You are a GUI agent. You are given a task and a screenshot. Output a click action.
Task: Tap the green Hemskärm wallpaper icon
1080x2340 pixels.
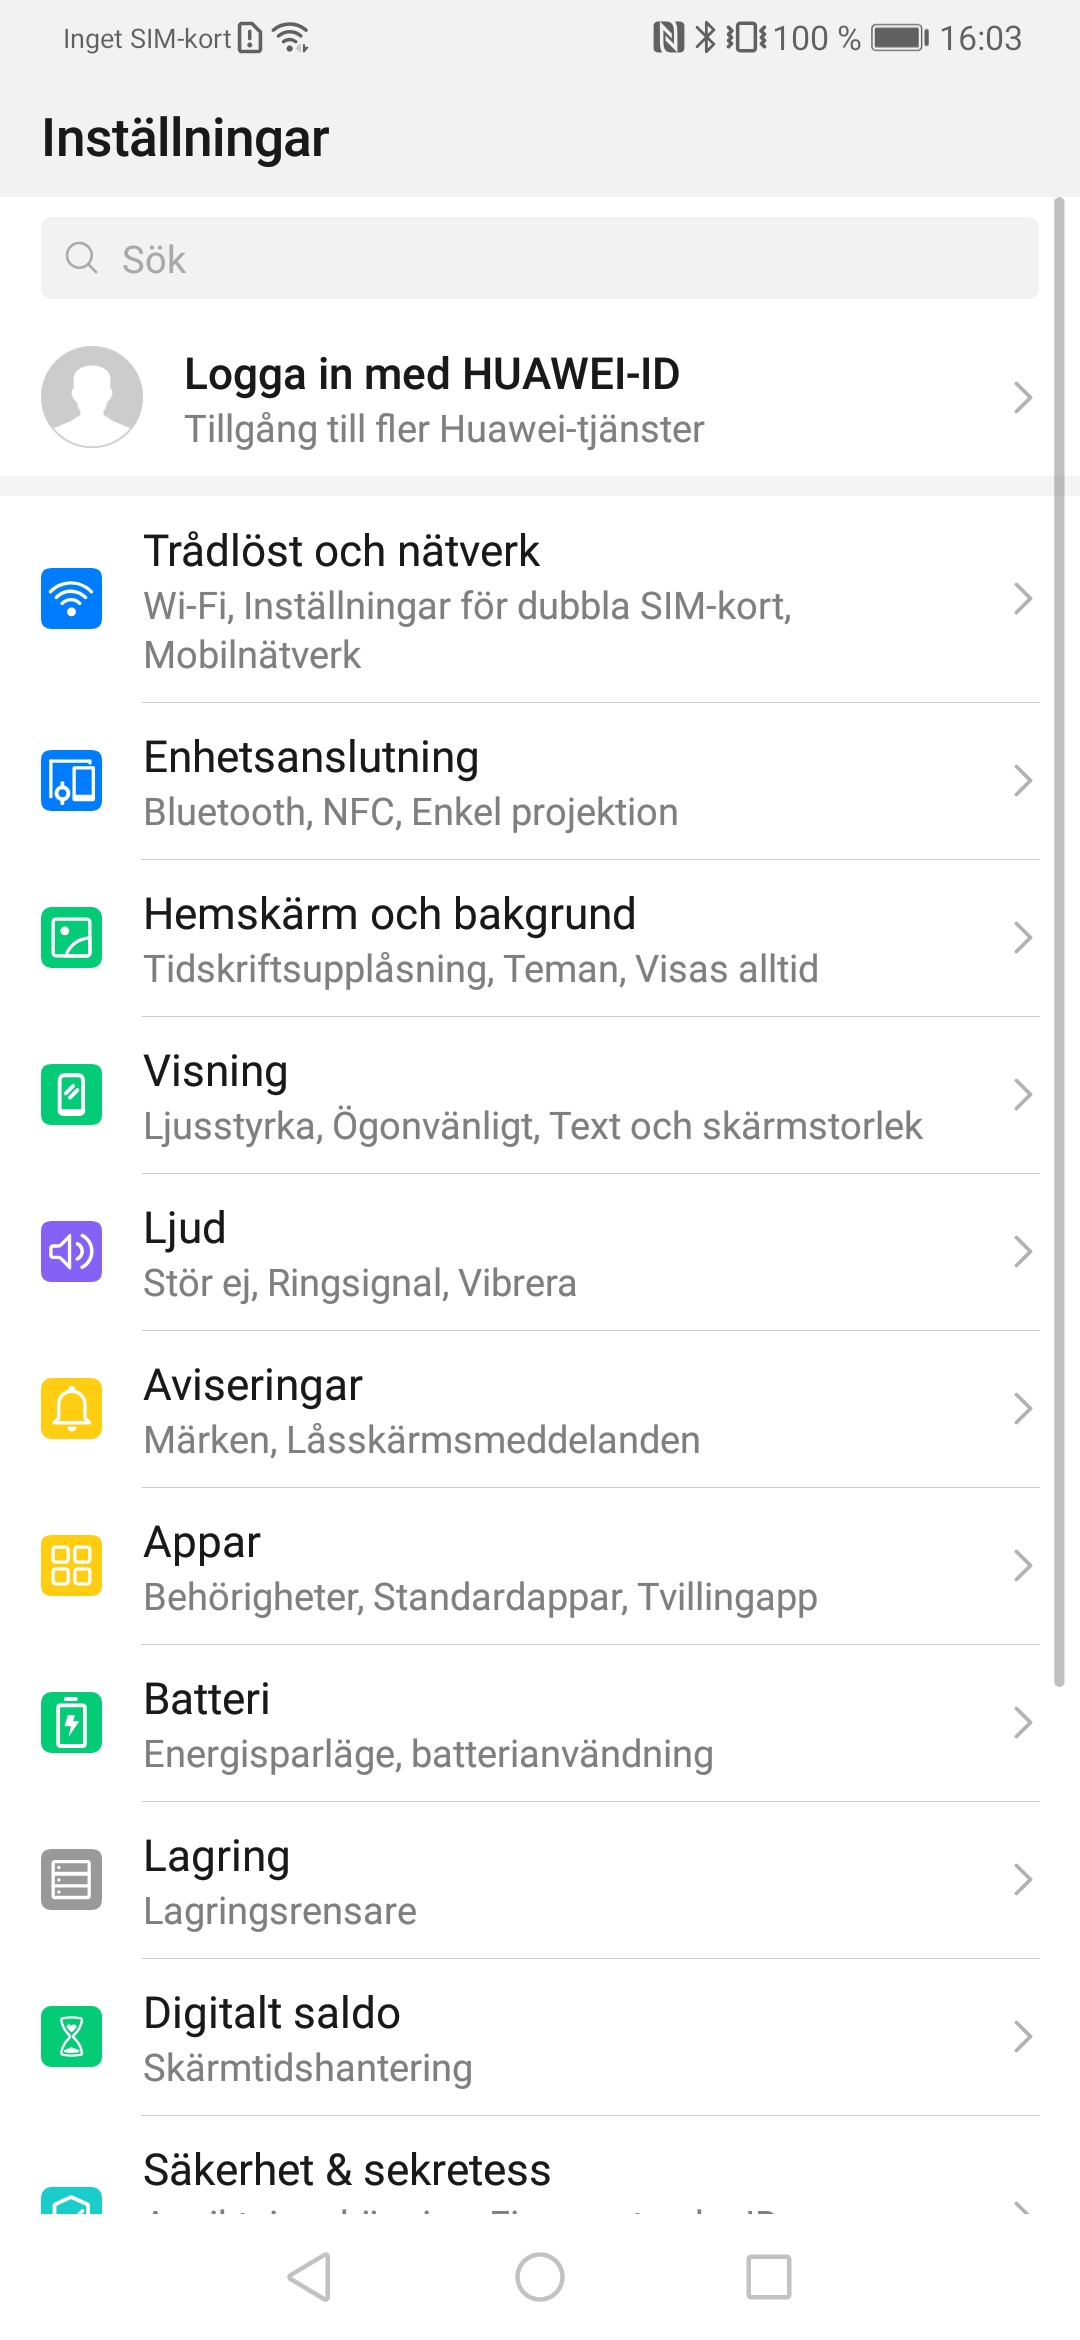tap(71, 937)
